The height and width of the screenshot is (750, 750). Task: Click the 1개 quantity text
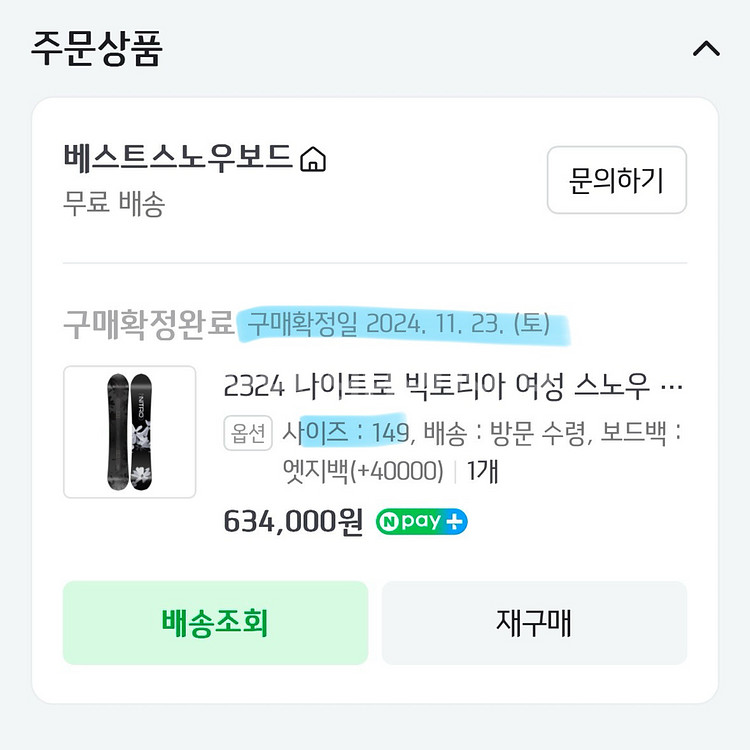[483, 471]
